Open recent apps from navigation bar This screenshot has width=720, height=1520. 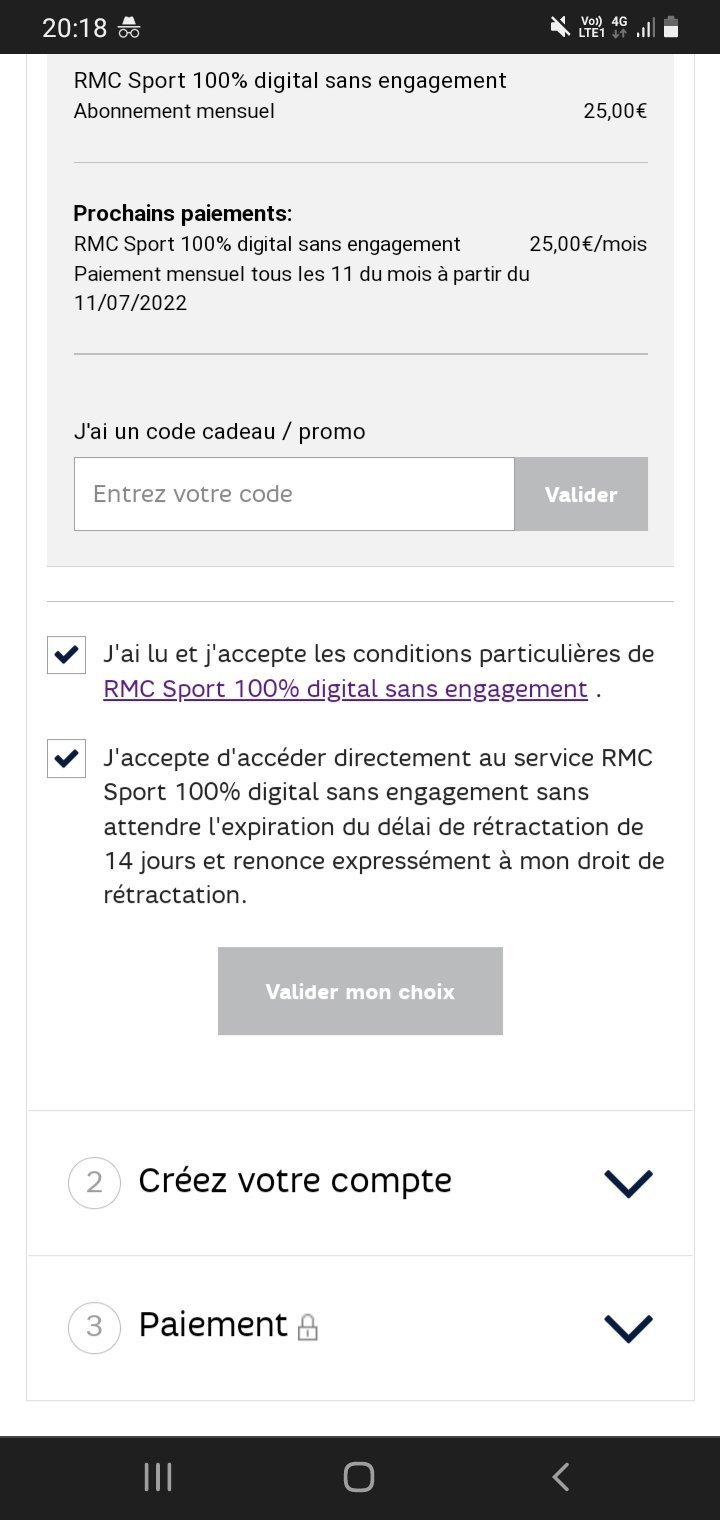(x=158, y=1477)
